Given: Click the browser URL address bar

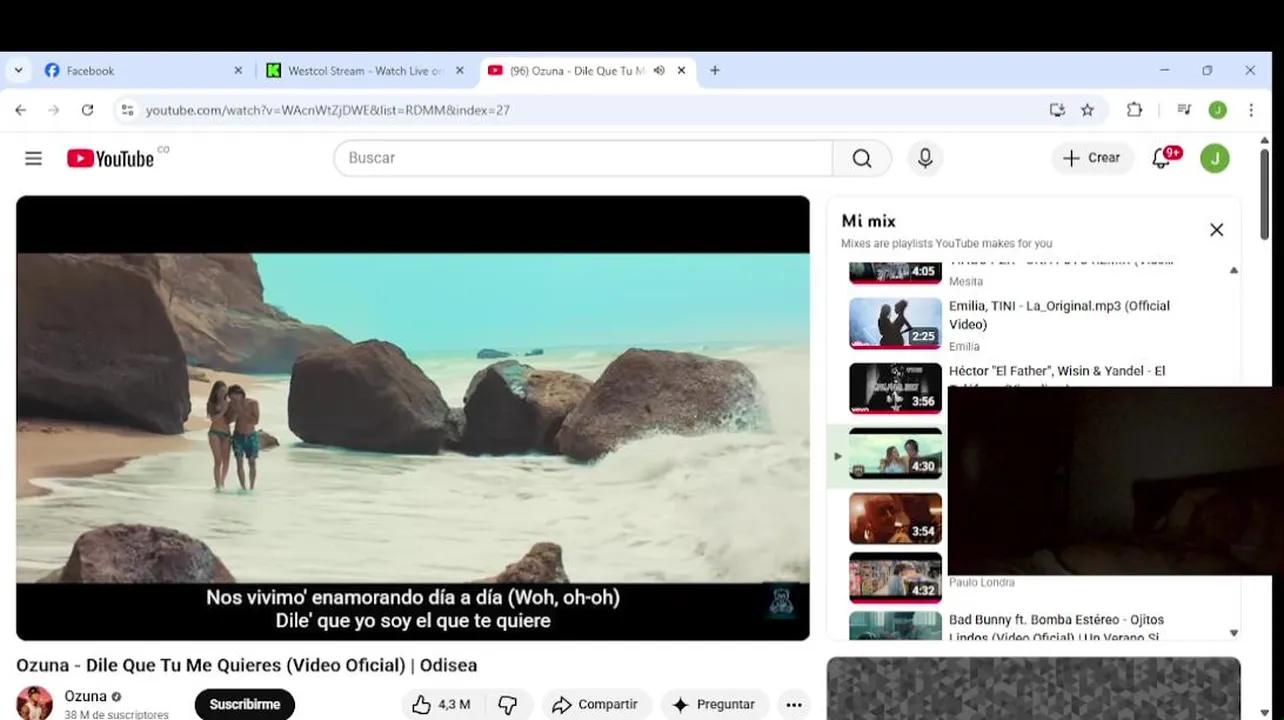Looking at the screenshot, I should click(590, 110).
